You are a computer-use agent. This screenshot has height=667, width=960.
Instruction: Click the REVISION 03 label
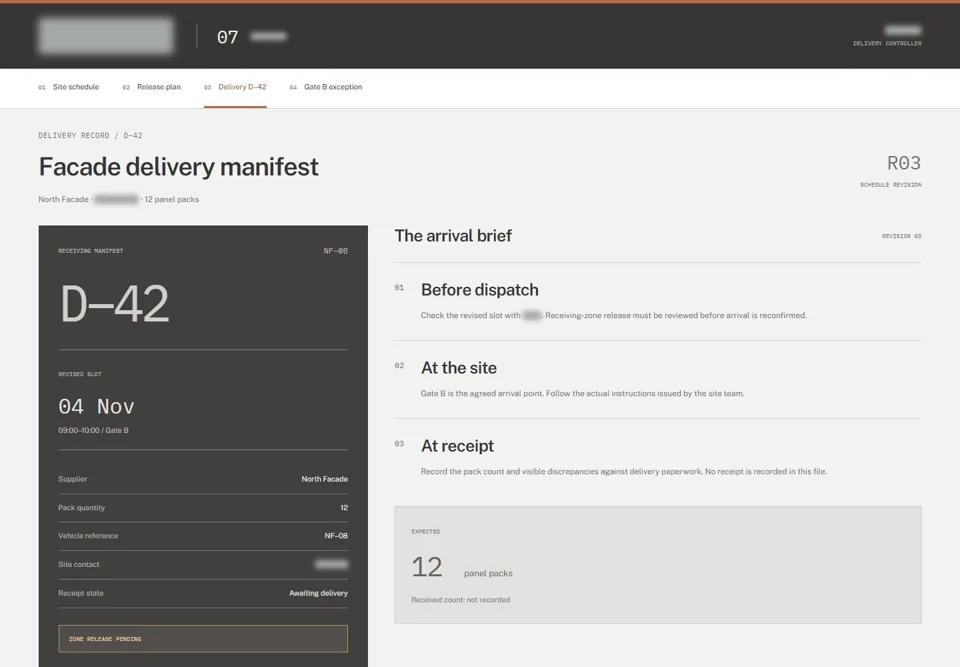901,236
